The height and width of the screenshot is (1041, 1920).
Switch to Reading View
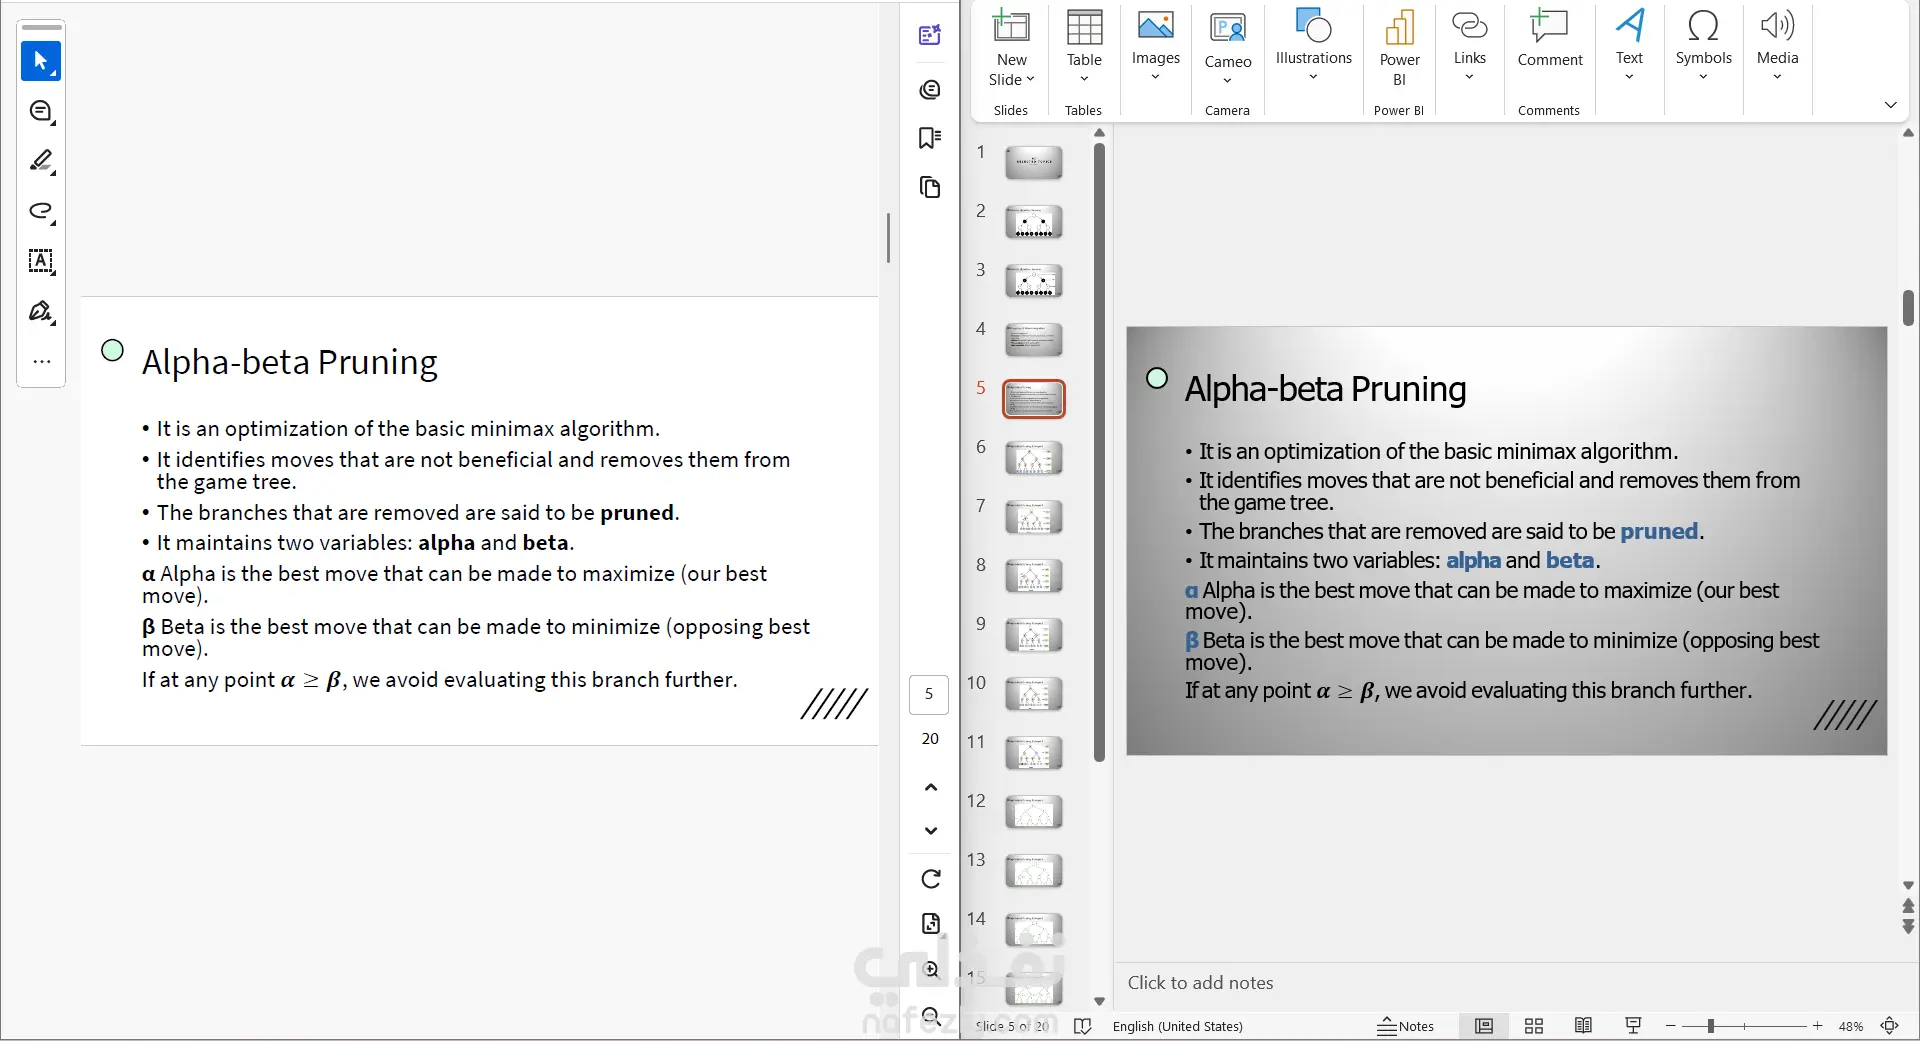point(1583,1026)
